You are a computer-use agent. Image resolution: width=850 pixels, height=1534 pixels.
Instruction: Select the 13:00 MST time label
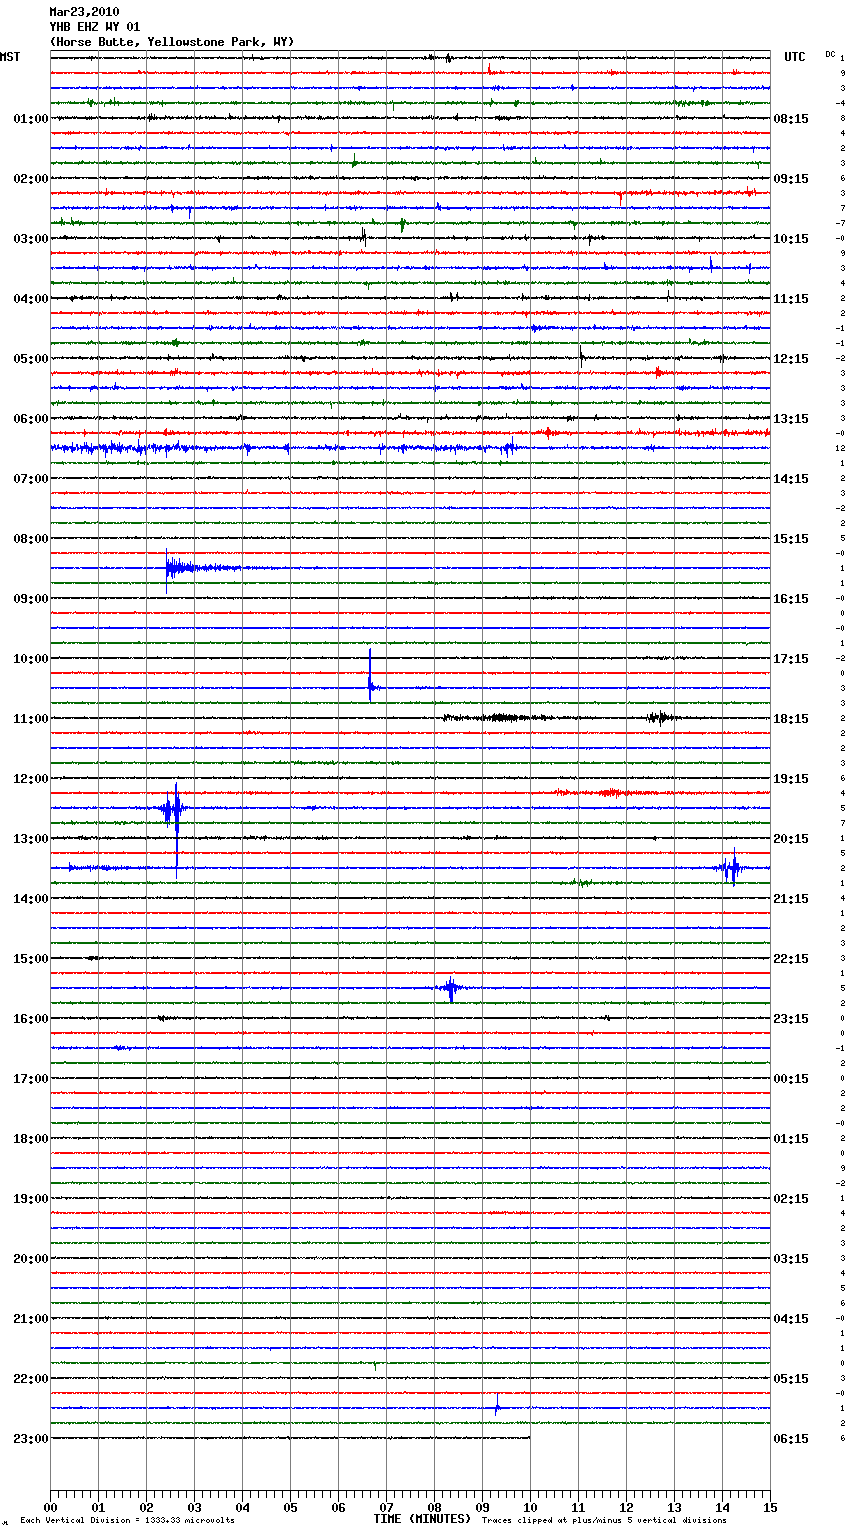31,839
